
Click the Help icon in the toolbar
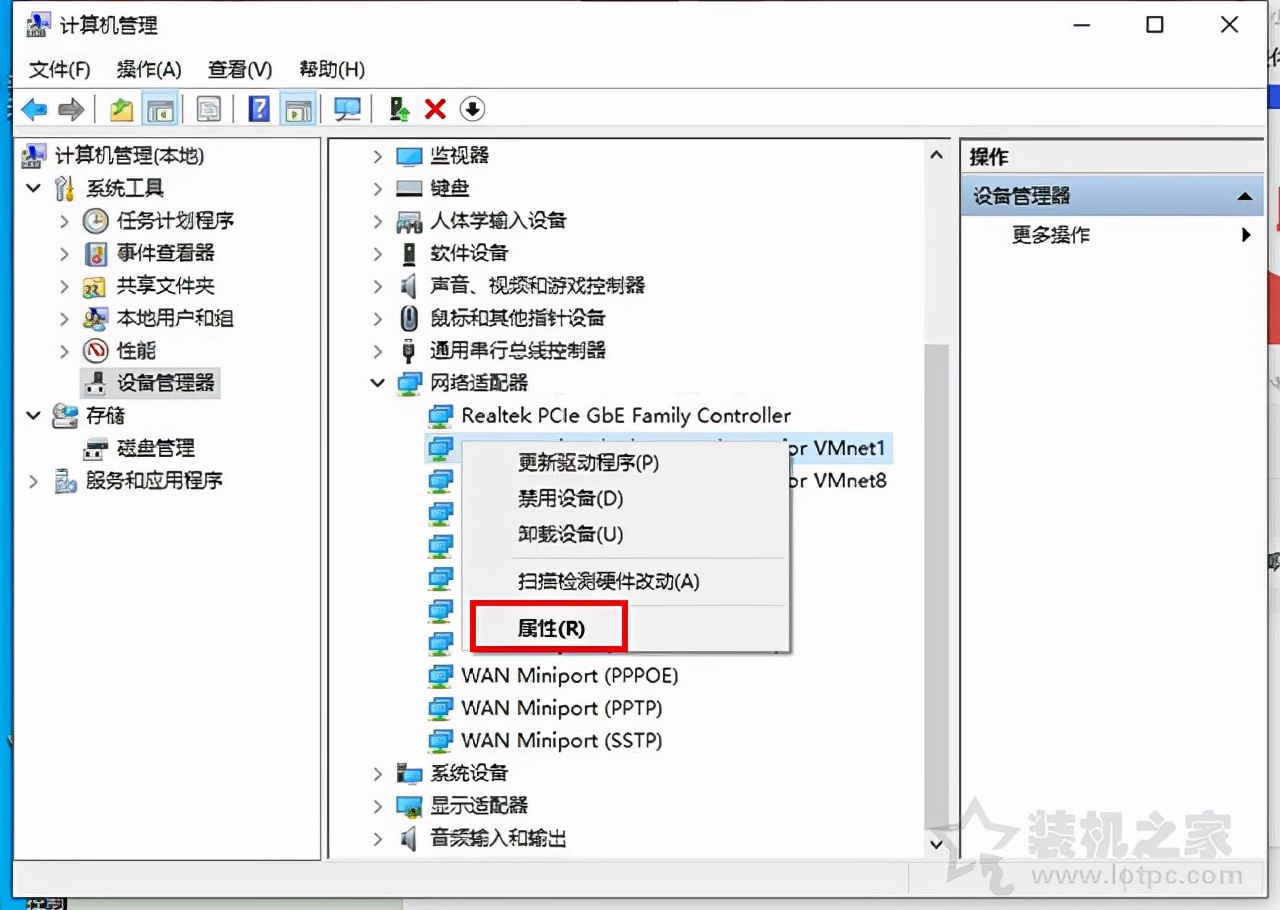[259, 108]
